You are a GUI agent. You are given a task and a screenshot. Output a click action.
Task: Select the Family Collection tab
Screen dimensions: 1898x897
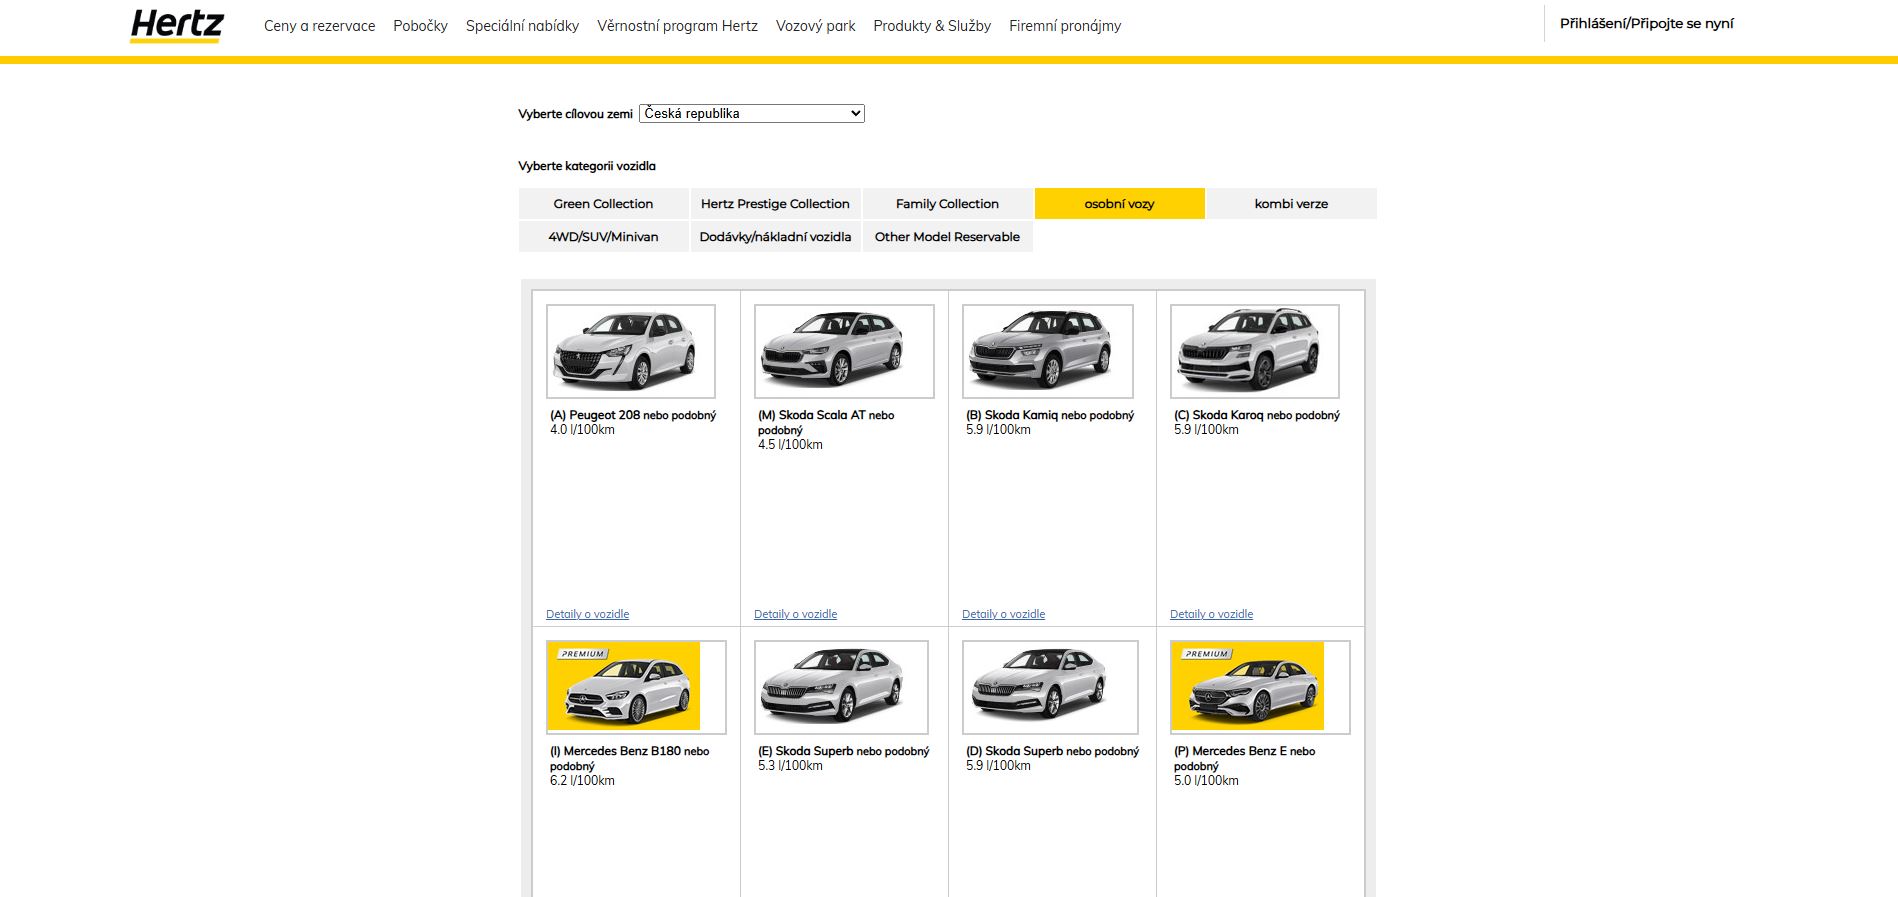coord(947,203)
